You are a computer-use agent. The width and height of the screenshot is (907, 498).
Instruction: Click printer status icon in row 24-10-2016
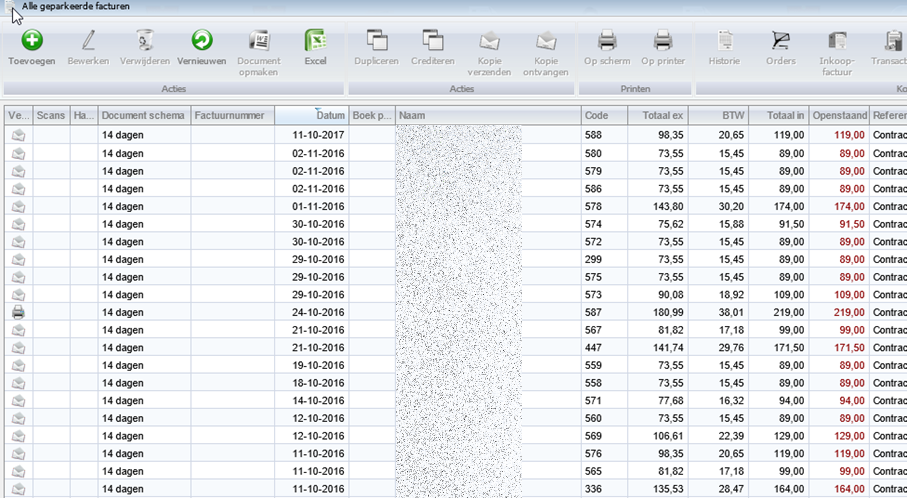tap(18, 312)
